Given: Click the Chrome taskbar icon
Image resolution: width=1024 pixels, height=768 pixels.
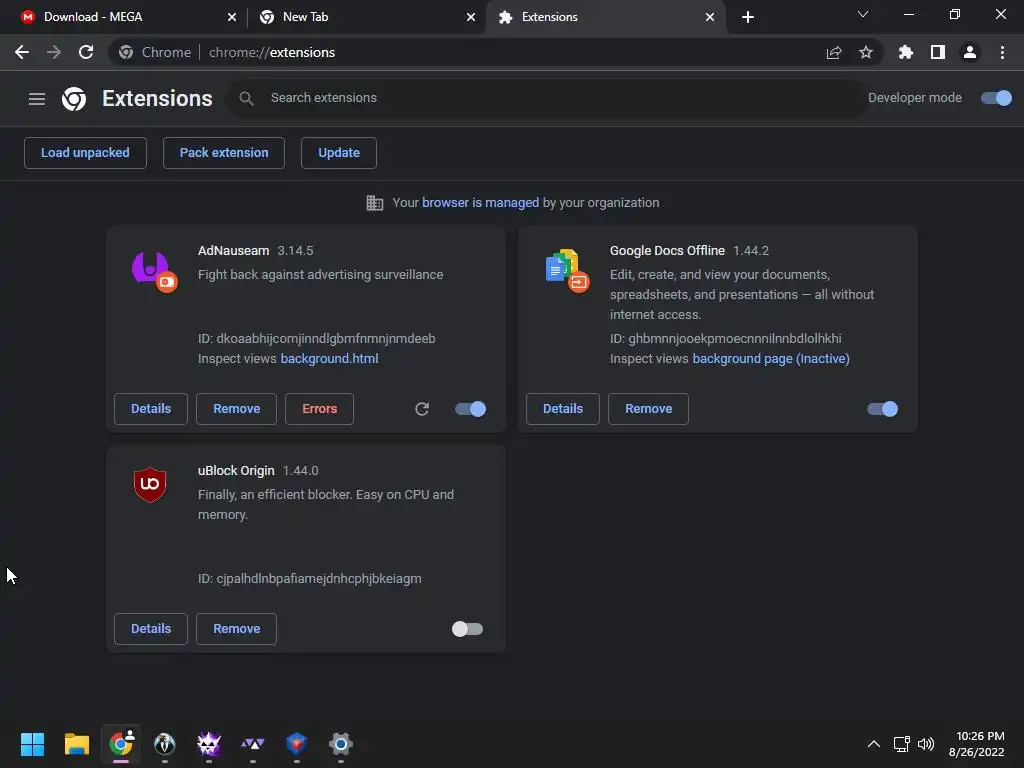Looking at the screenshot, I should (121, 743).
